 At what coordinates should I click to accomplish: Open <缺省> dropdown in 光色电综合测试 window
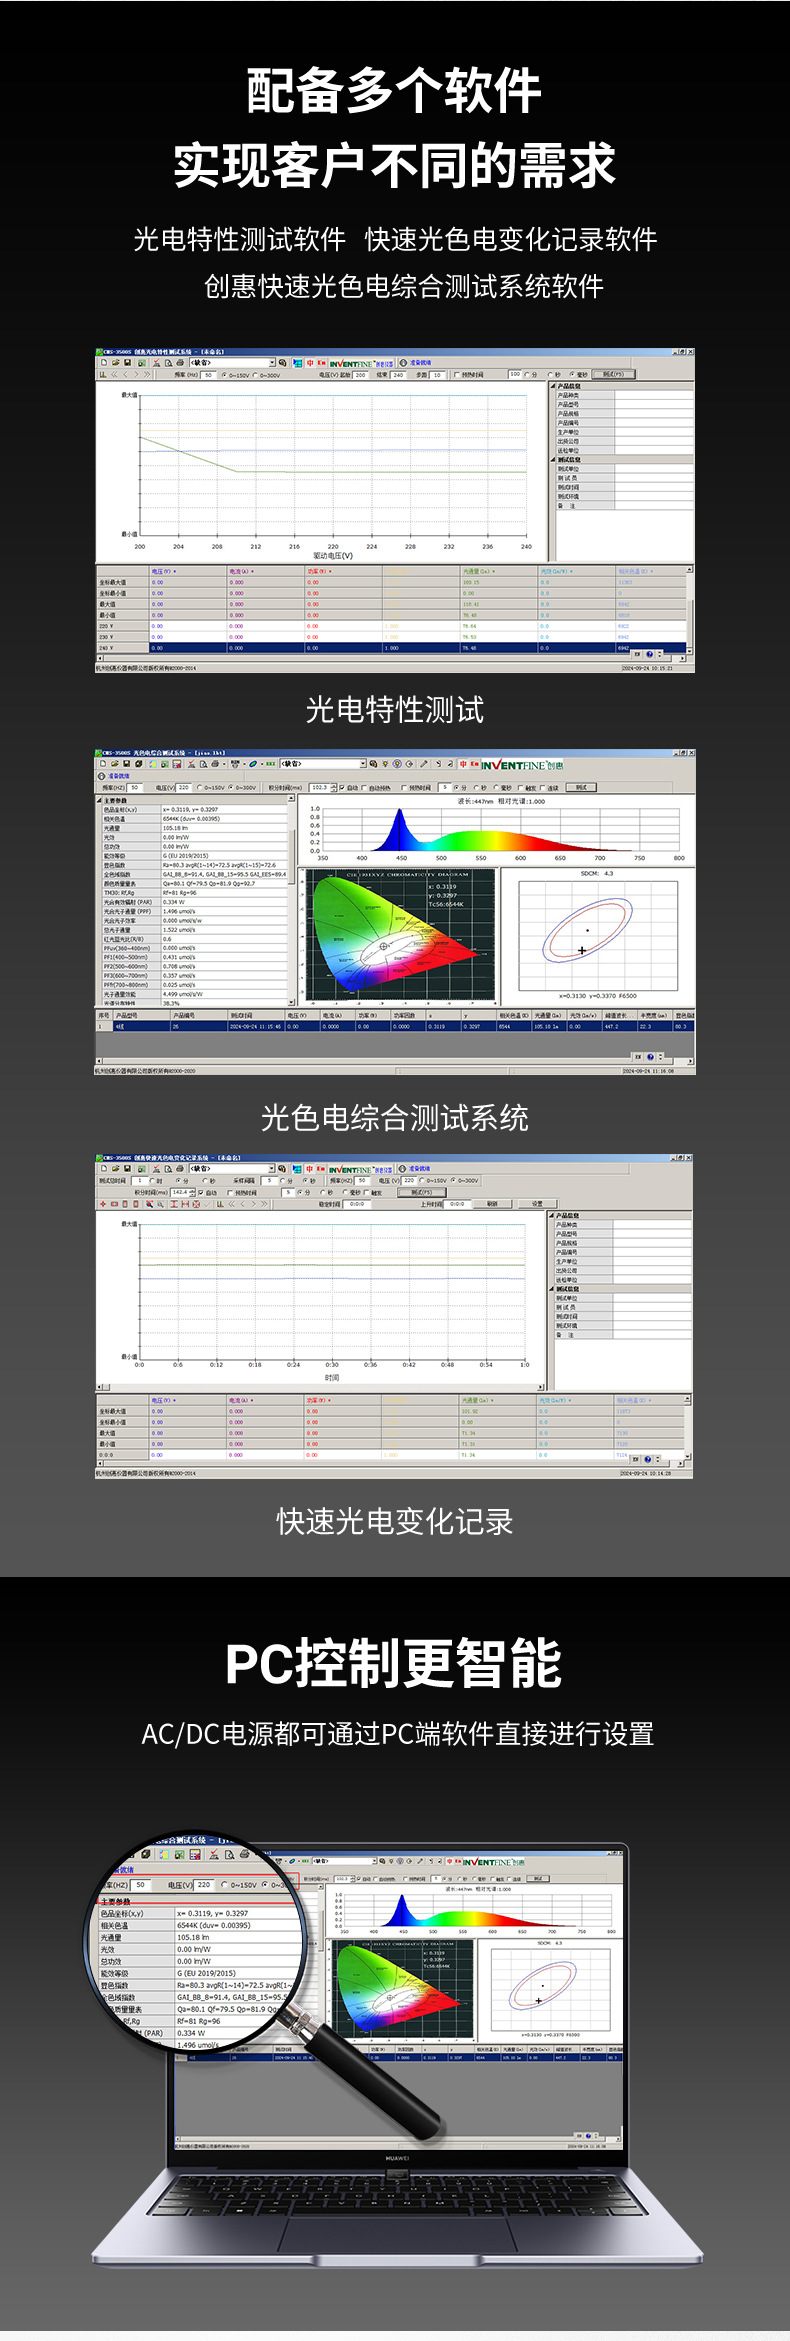tap(323, 763)
